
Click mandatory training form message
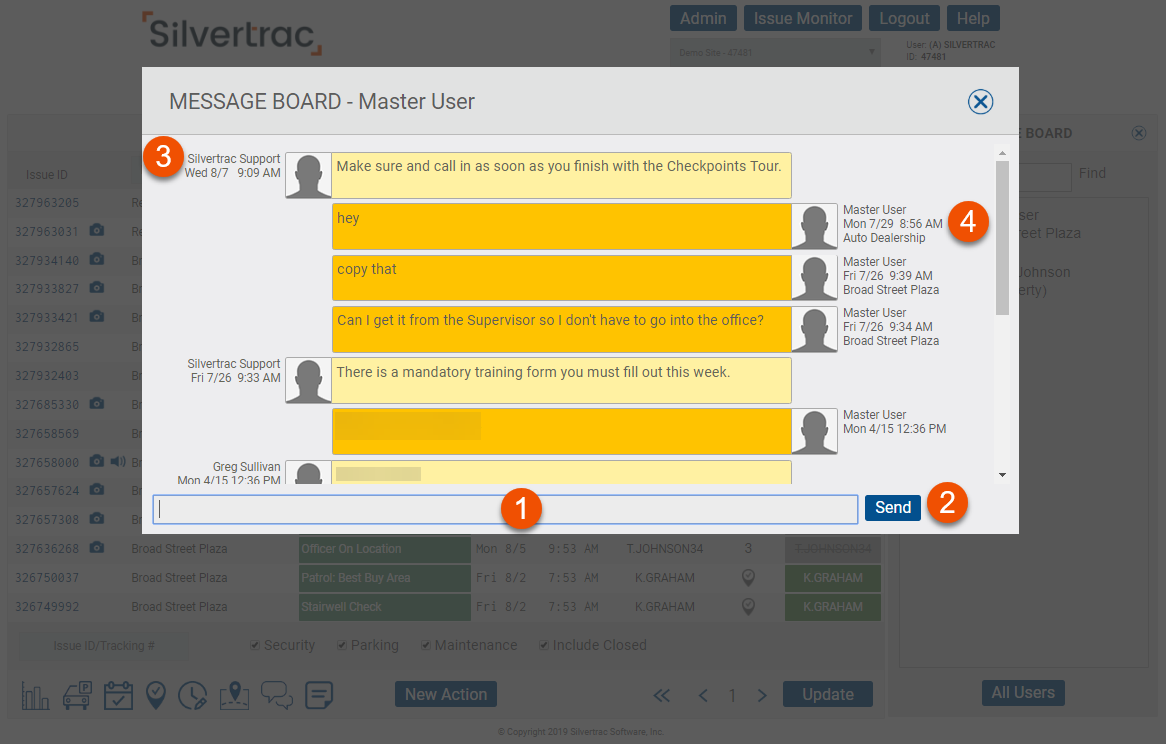coord(561,381)
